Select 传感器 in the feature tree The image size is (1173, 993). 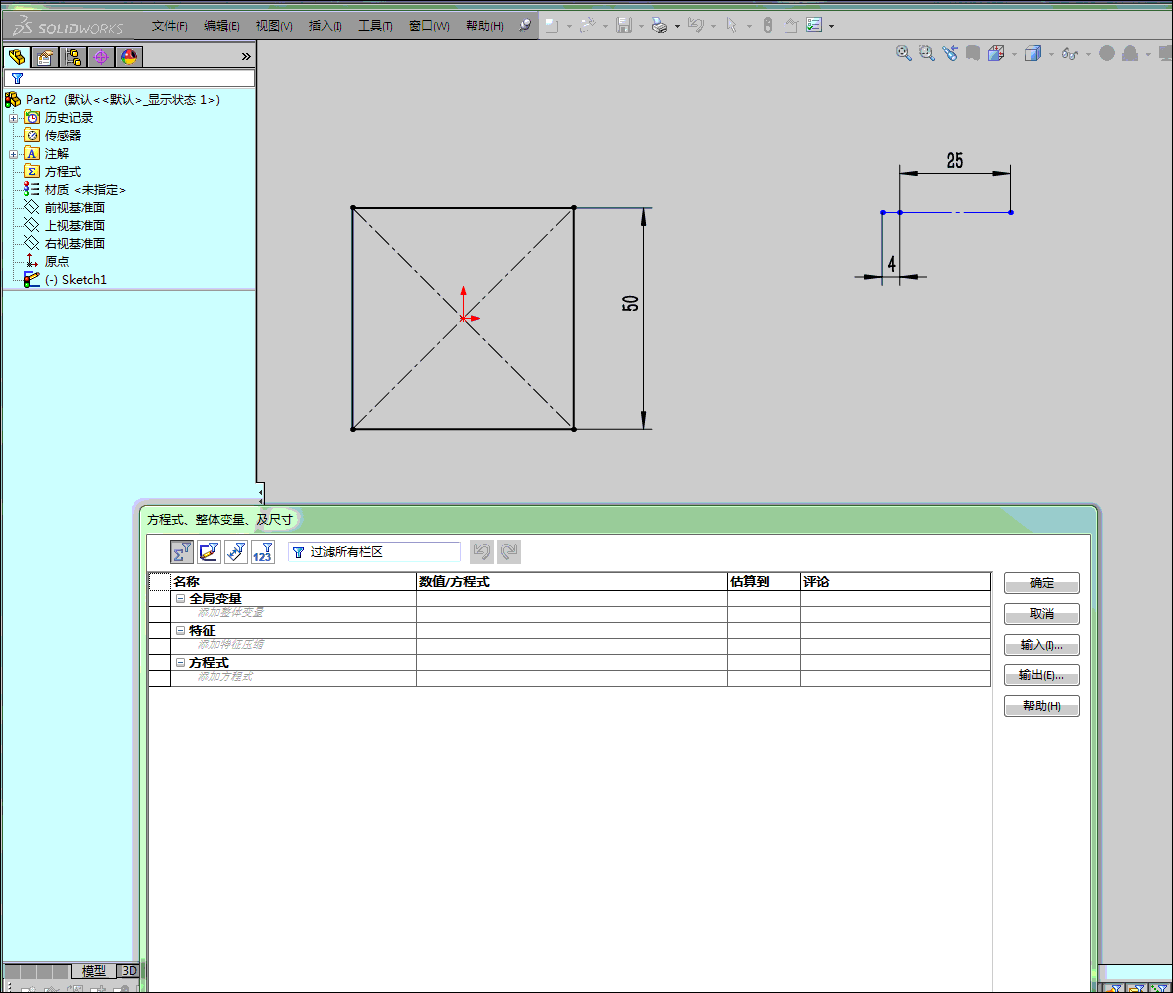pyautogui.click(x=53, y=135)
